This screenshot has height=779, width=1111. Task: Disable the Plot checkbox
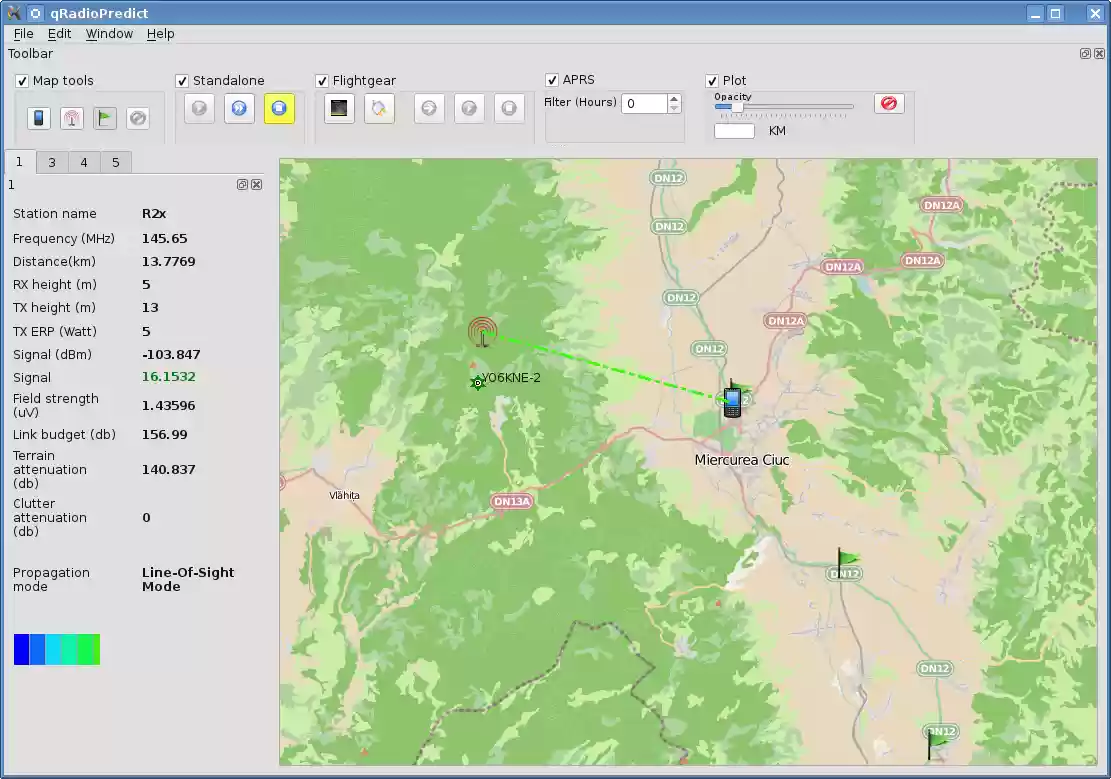pyautogui.click(x=712, y=80)
